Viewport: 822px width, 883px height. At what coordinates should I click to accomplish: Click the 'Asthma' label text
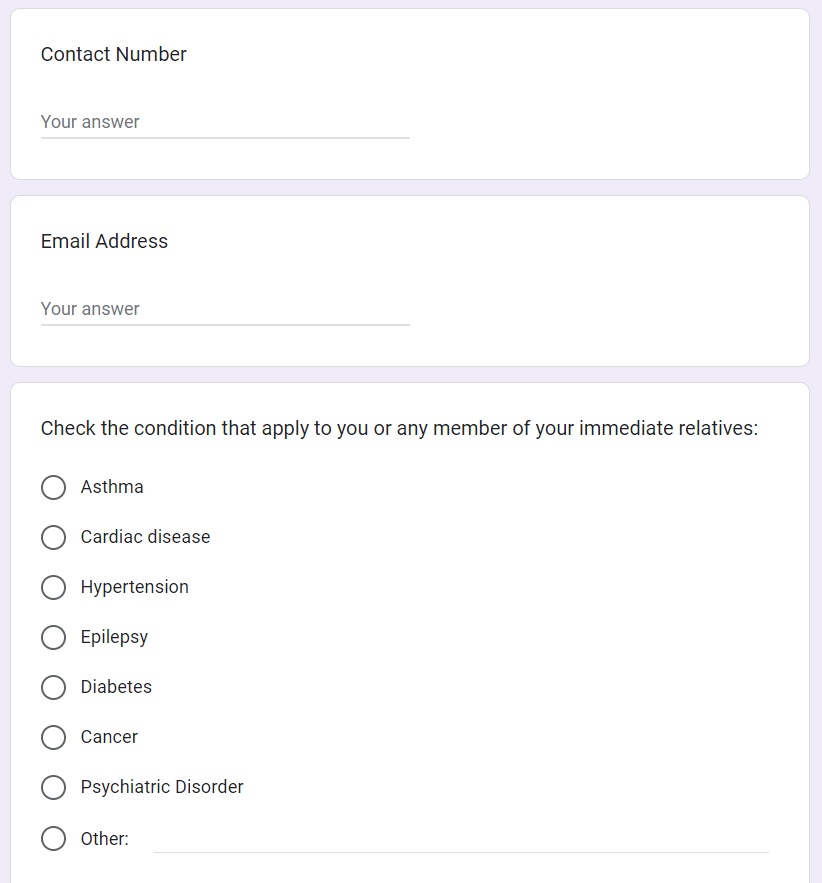112,487
